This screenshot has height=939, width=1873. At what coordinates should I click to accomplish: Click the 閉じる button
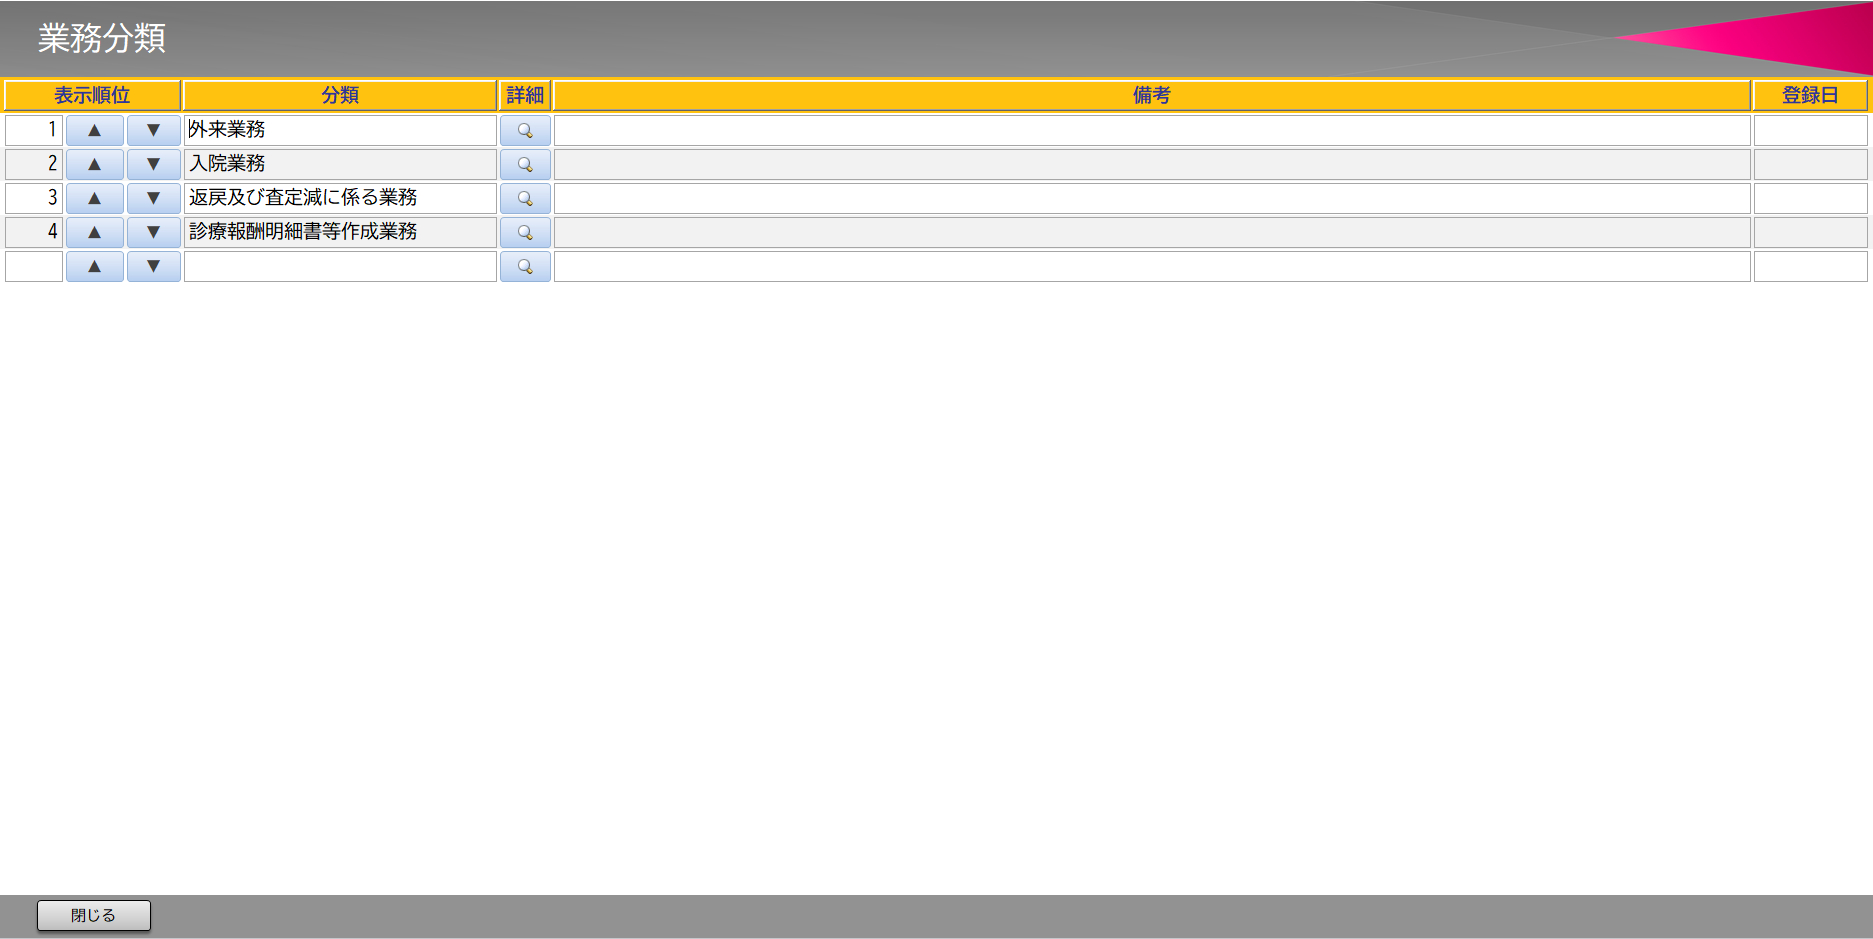(94, 915)
